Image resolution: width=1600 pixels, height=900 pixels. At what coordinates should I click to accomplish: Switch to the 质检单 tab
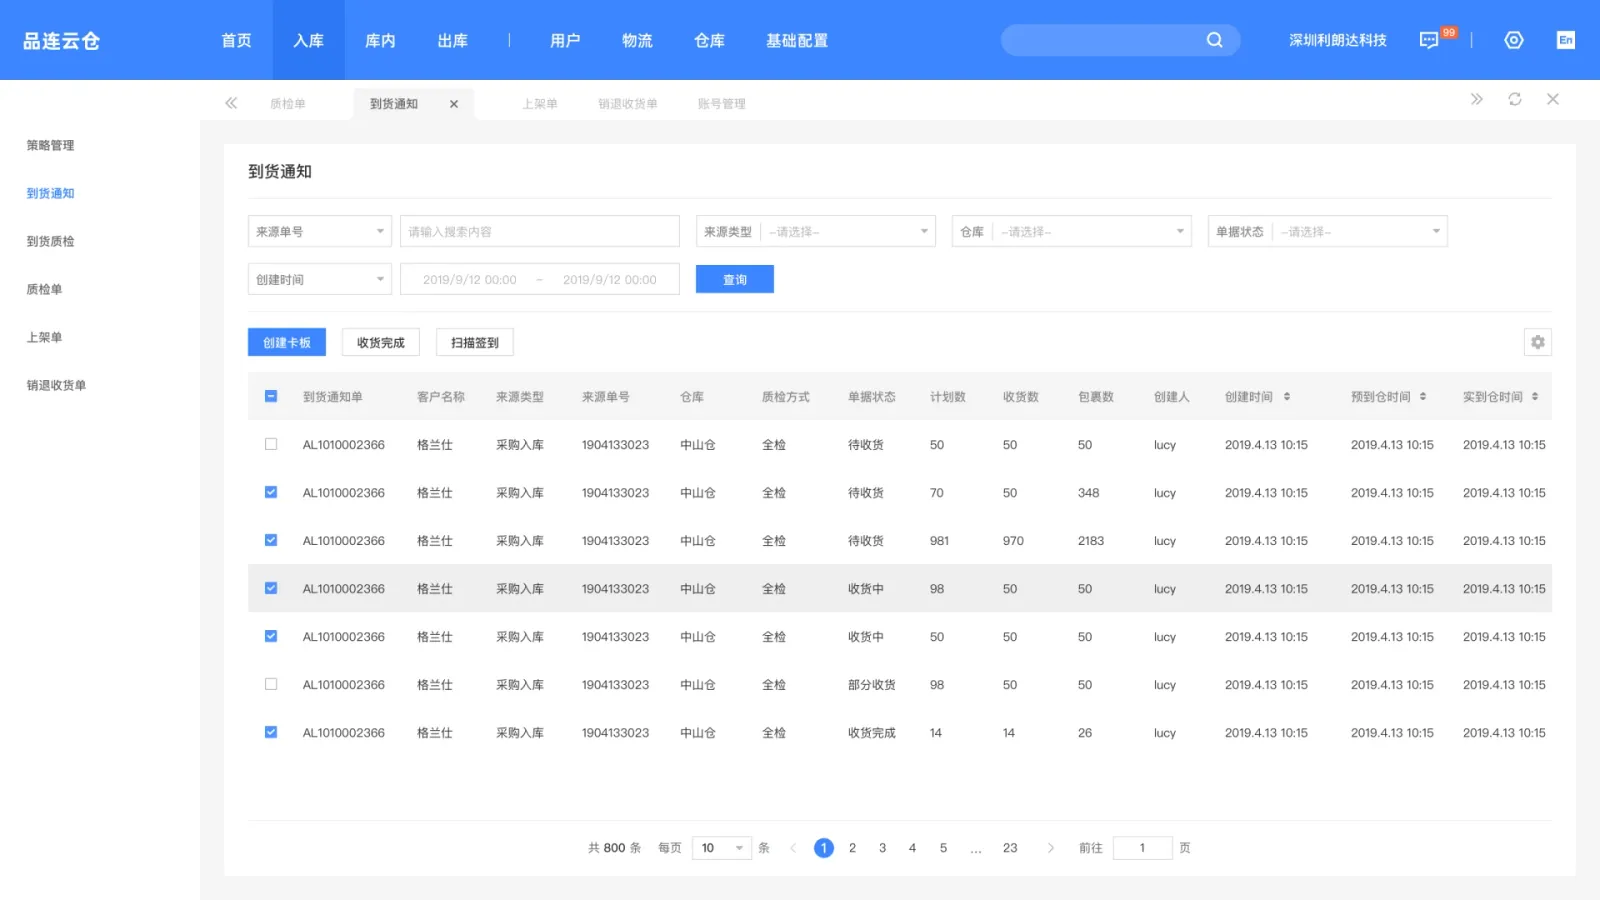tap(288, 104)
